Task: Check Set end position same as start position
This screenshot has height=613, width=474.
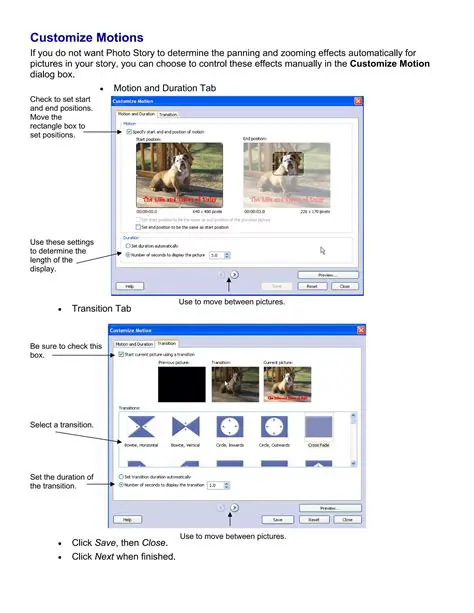Action: [138, 227]
